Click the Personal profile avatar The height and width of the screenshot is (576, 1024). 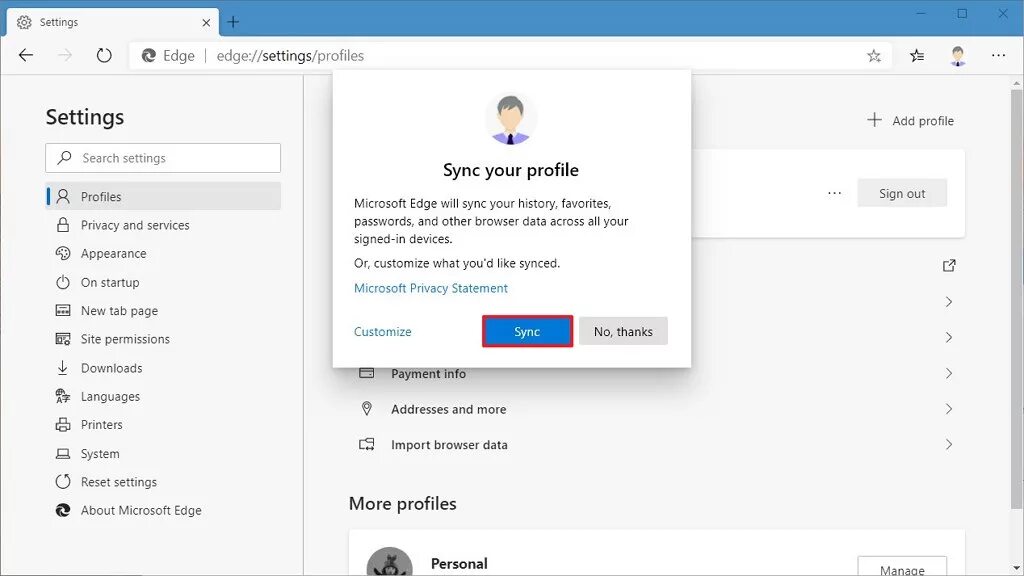(x=389, y=562)
